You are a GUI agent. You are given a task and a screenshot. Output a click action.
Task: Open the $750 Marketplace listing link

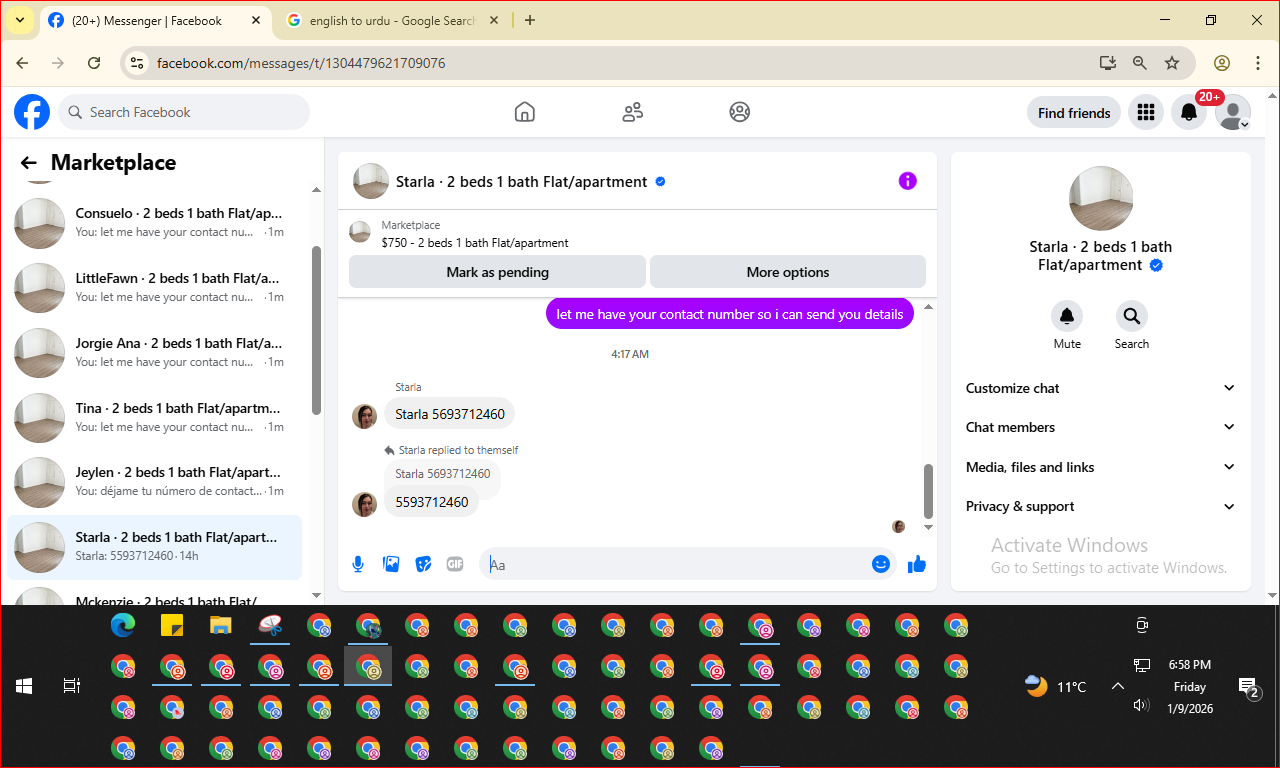(x=475, y=242)
